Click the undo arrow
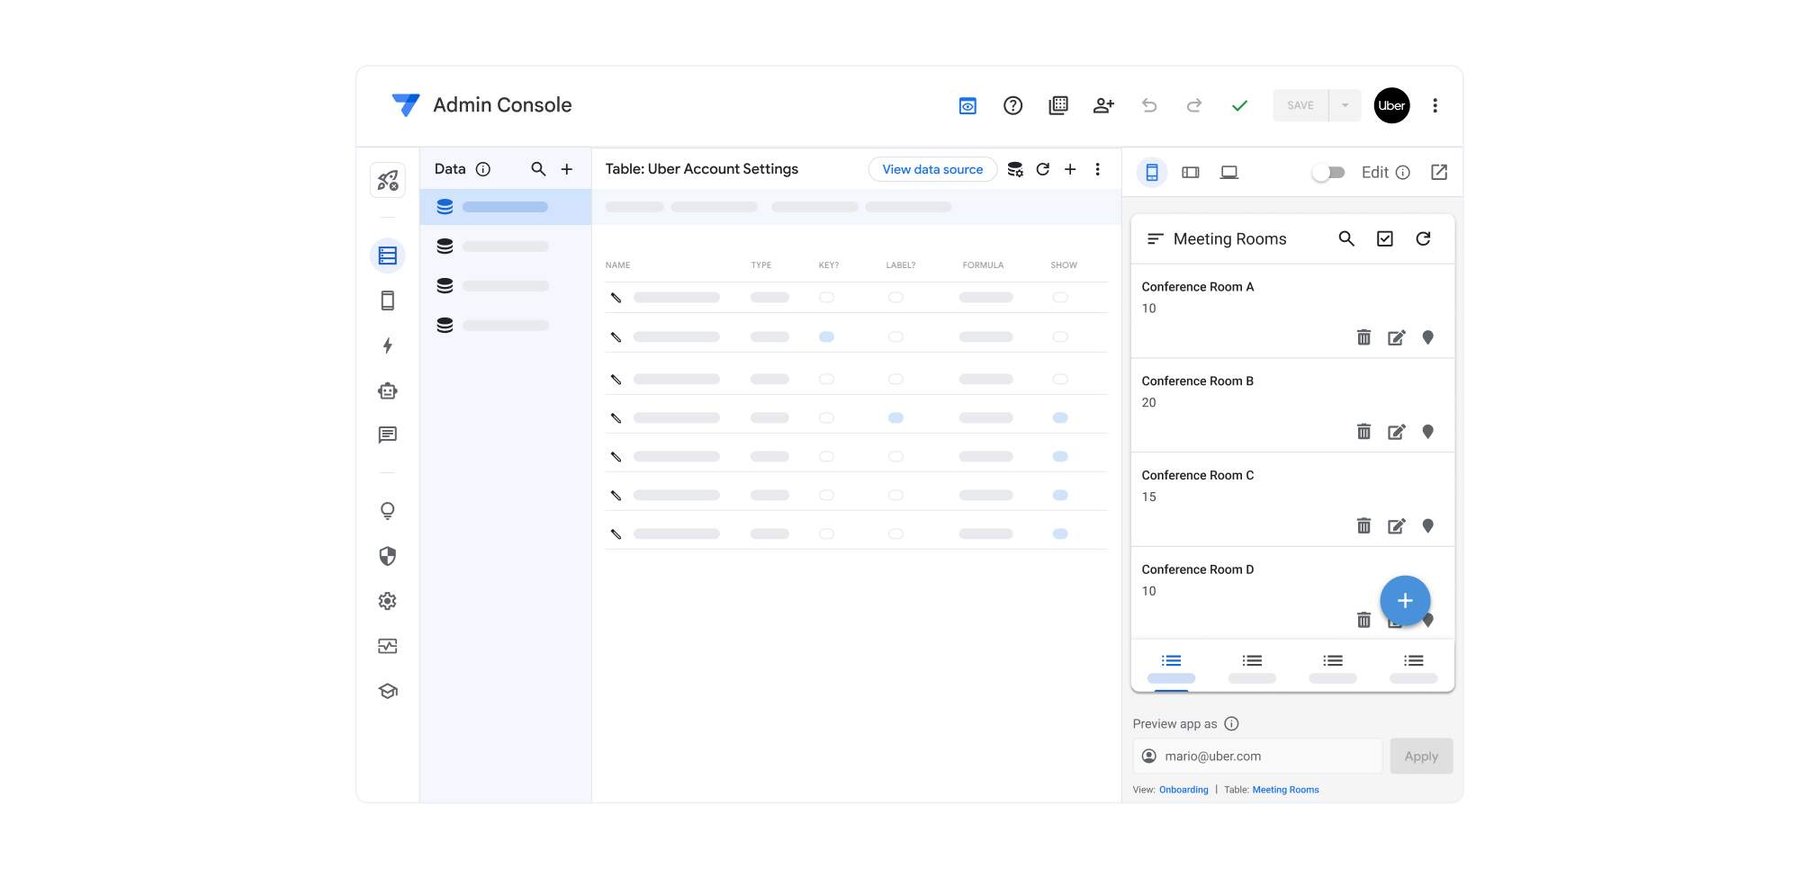 [x=1149, y=106]
